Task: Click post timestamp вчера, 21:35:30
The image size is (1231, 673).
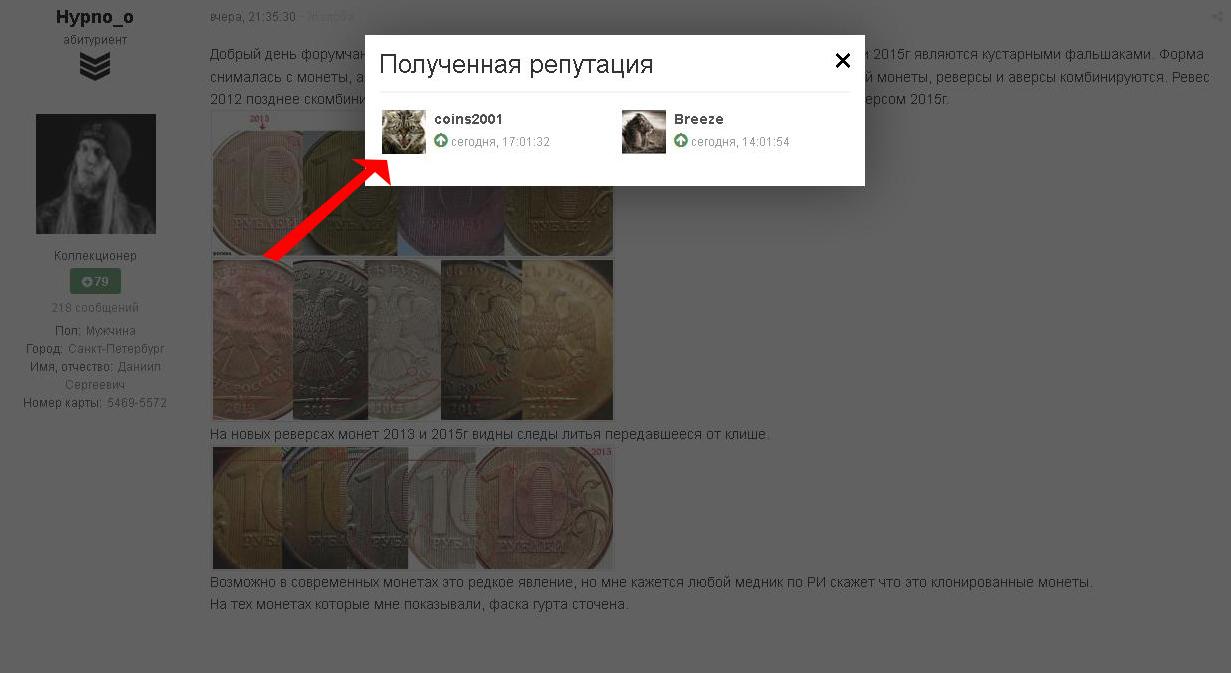Action: pos(253,17)
